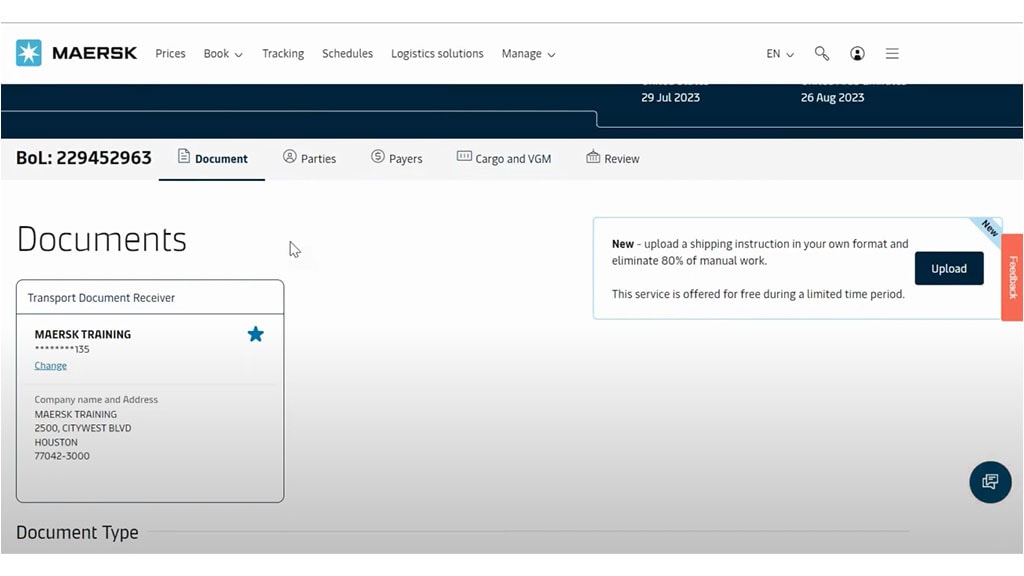Open the account profile icon

[x=857, y=53]
